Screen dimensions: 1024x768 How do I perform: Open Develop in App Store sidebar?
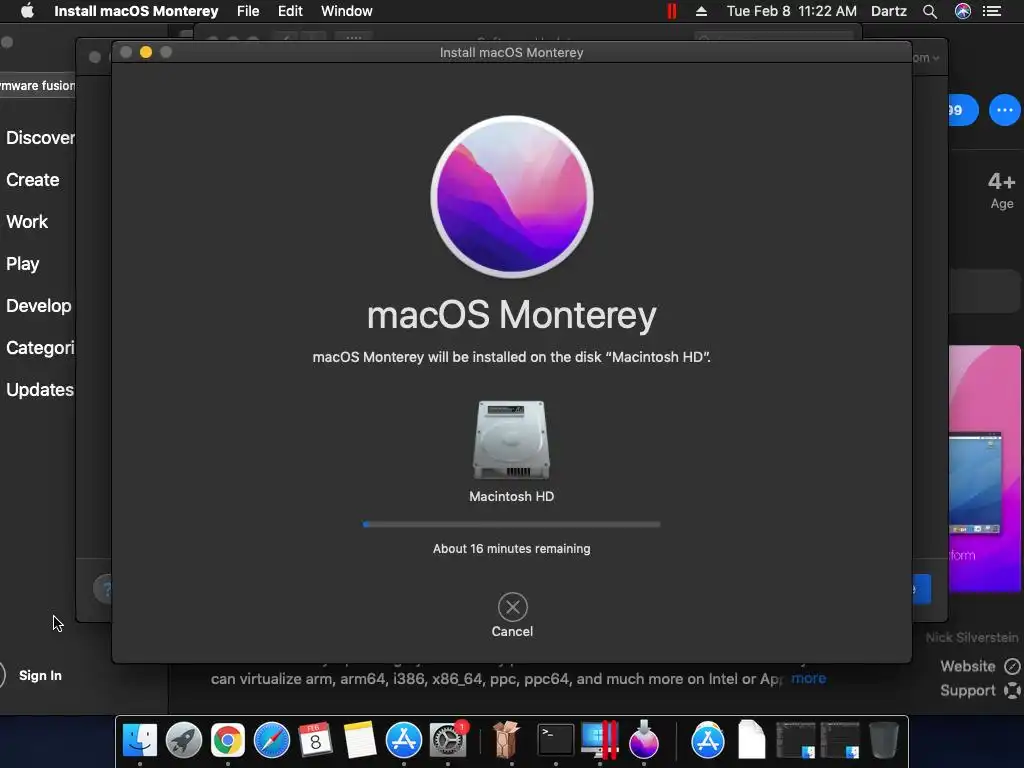pyautogui.click(x=39, y=306)
